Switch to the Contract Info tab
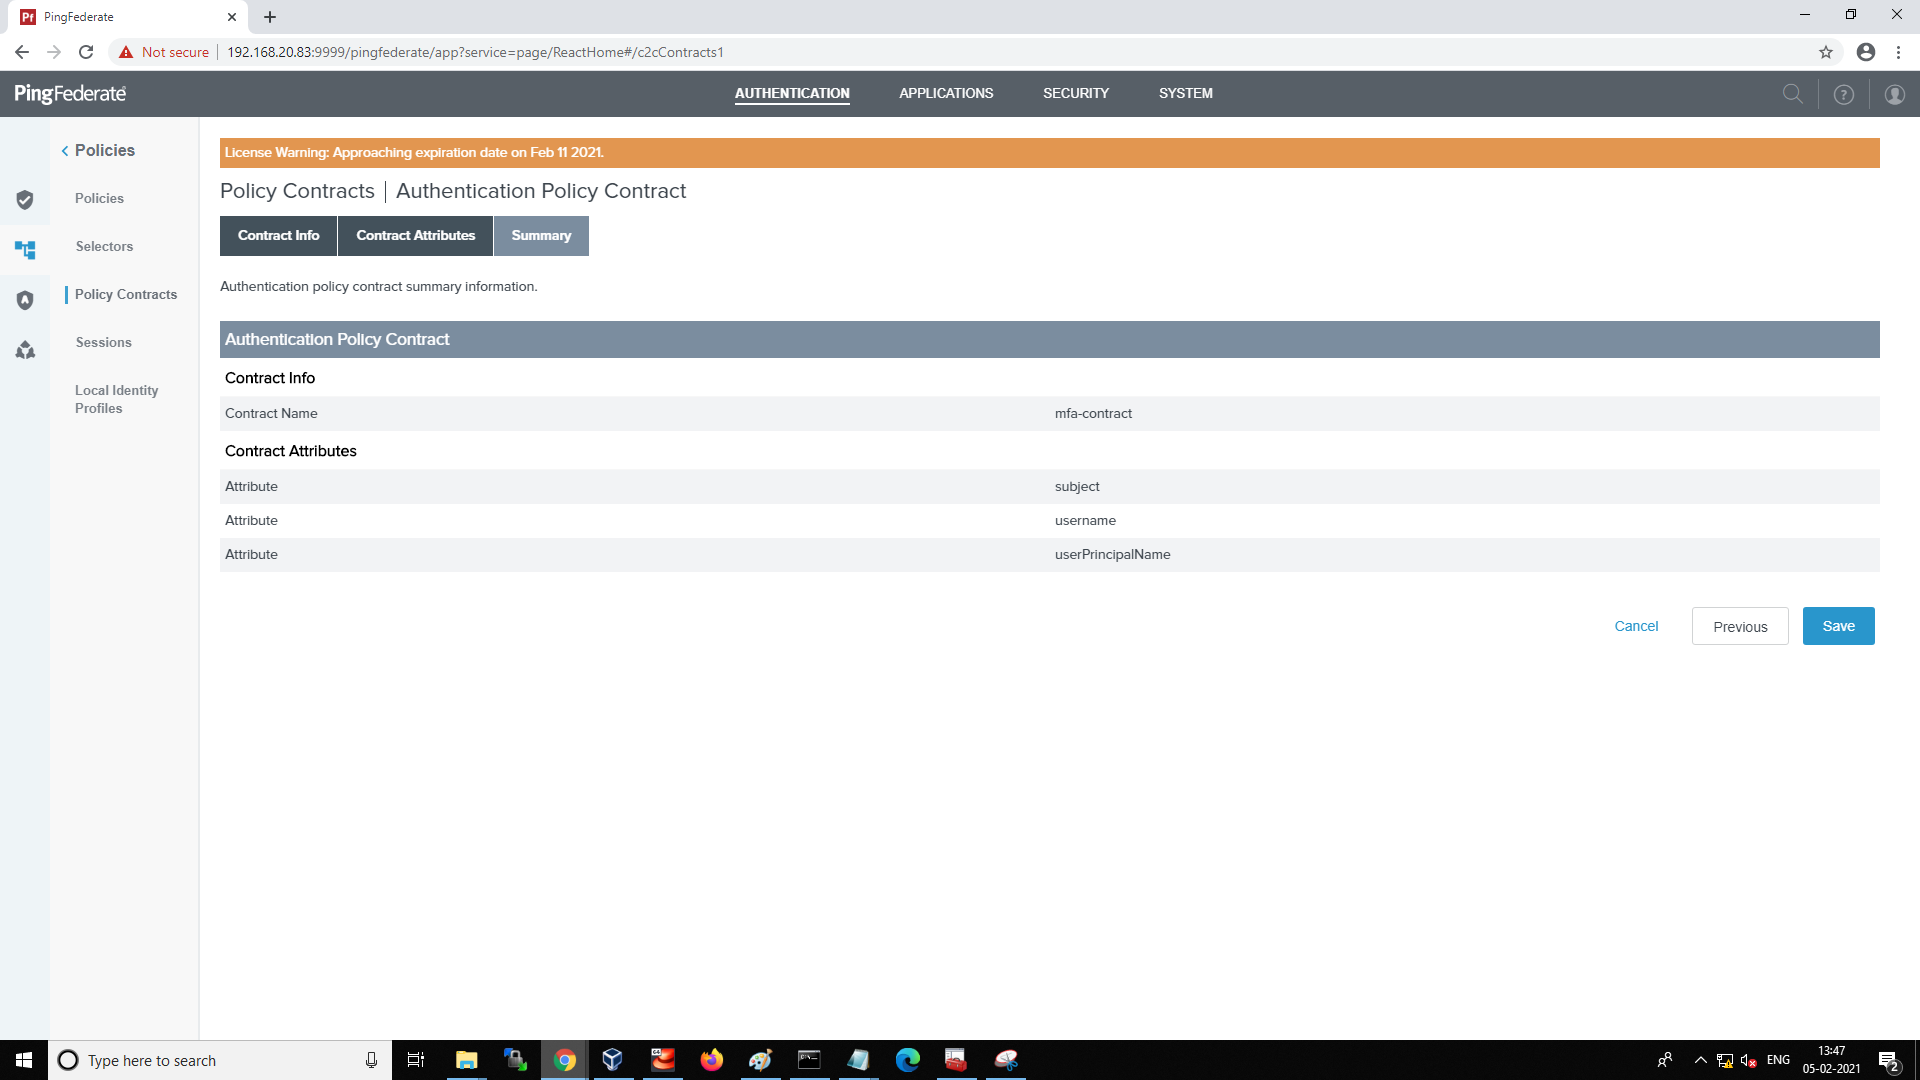The height and width of the screenshot is (1080, 1920). [x=278, y=236]
